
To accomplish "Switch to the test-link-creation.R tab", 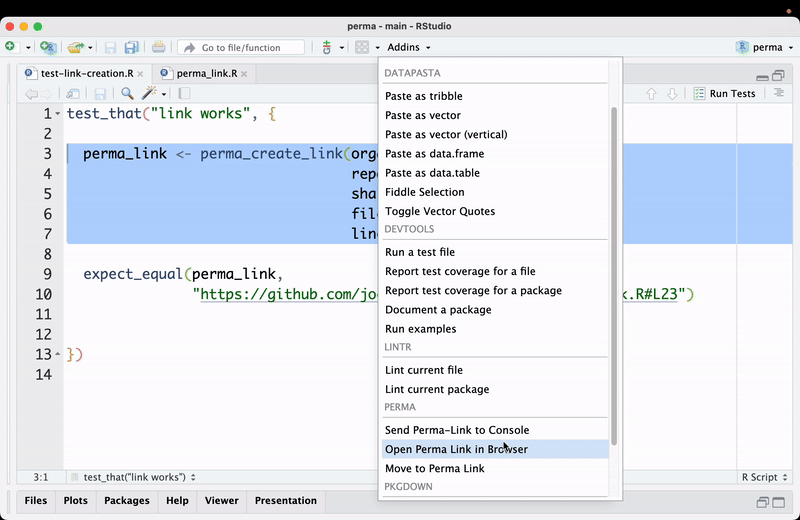I will [x=87, y=73].
